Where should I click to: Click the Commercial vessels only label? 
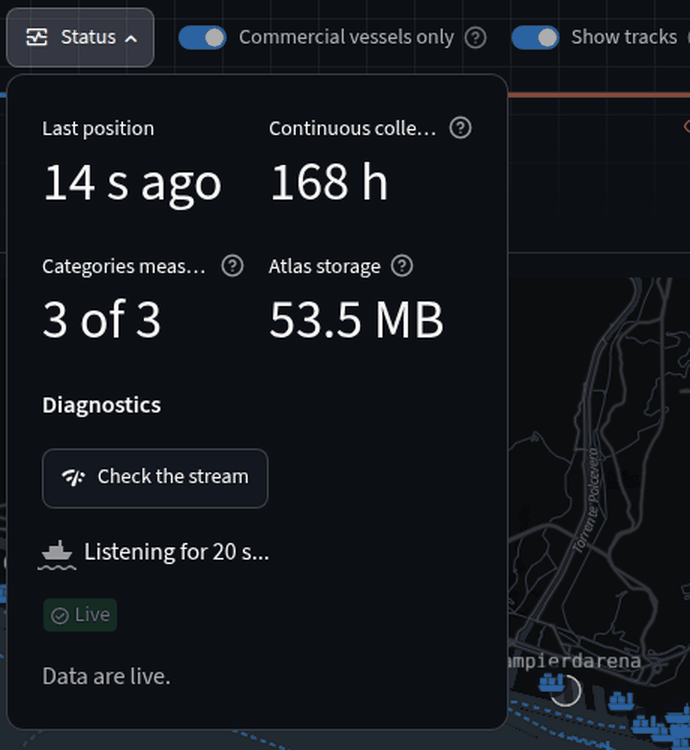tap(347, 37)
